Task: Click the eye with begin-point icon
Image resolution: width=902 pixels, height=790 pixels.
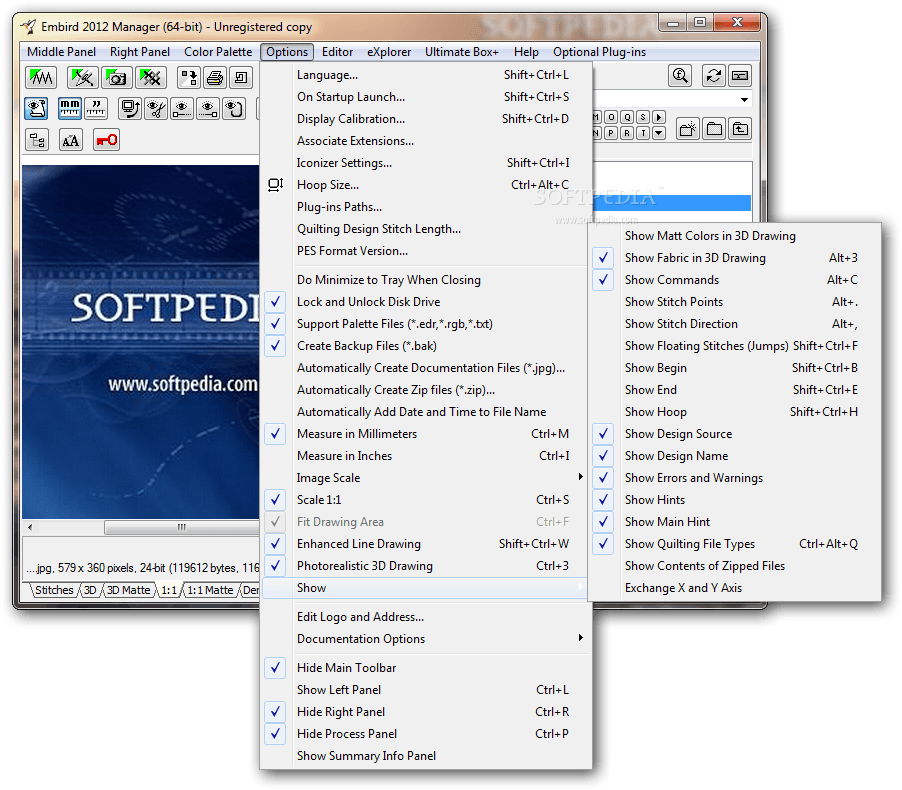Action: [x=182, y=108]
